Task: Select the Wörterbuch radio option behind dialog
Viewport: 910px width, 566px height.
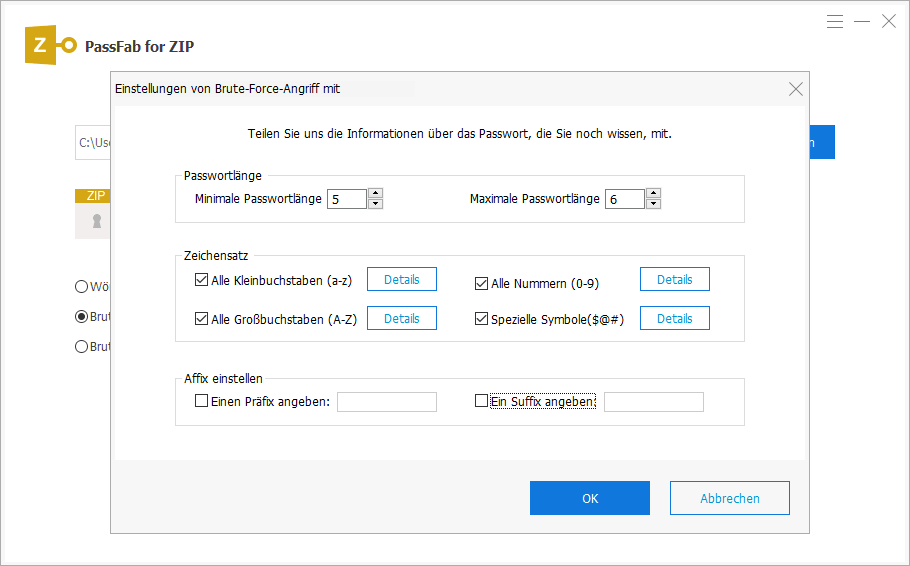Action: click(81, 286)
